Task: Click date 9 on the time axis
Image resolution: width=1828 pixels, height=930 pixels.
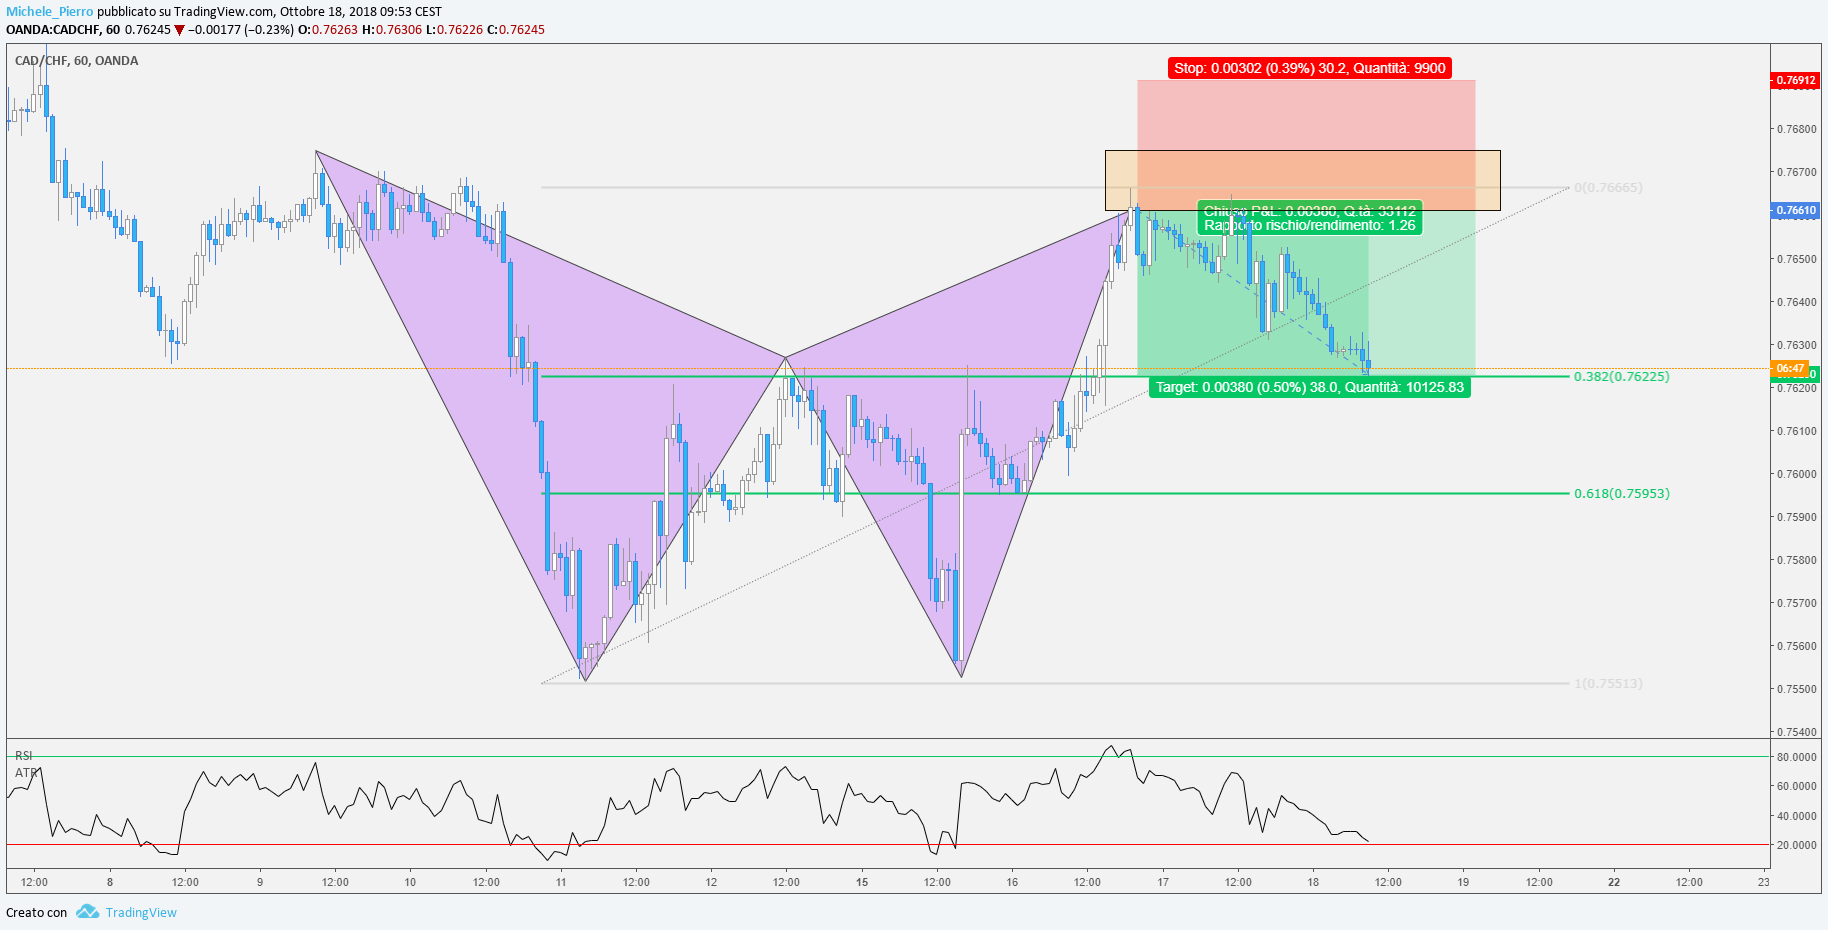Action: (x=260, y=882)
